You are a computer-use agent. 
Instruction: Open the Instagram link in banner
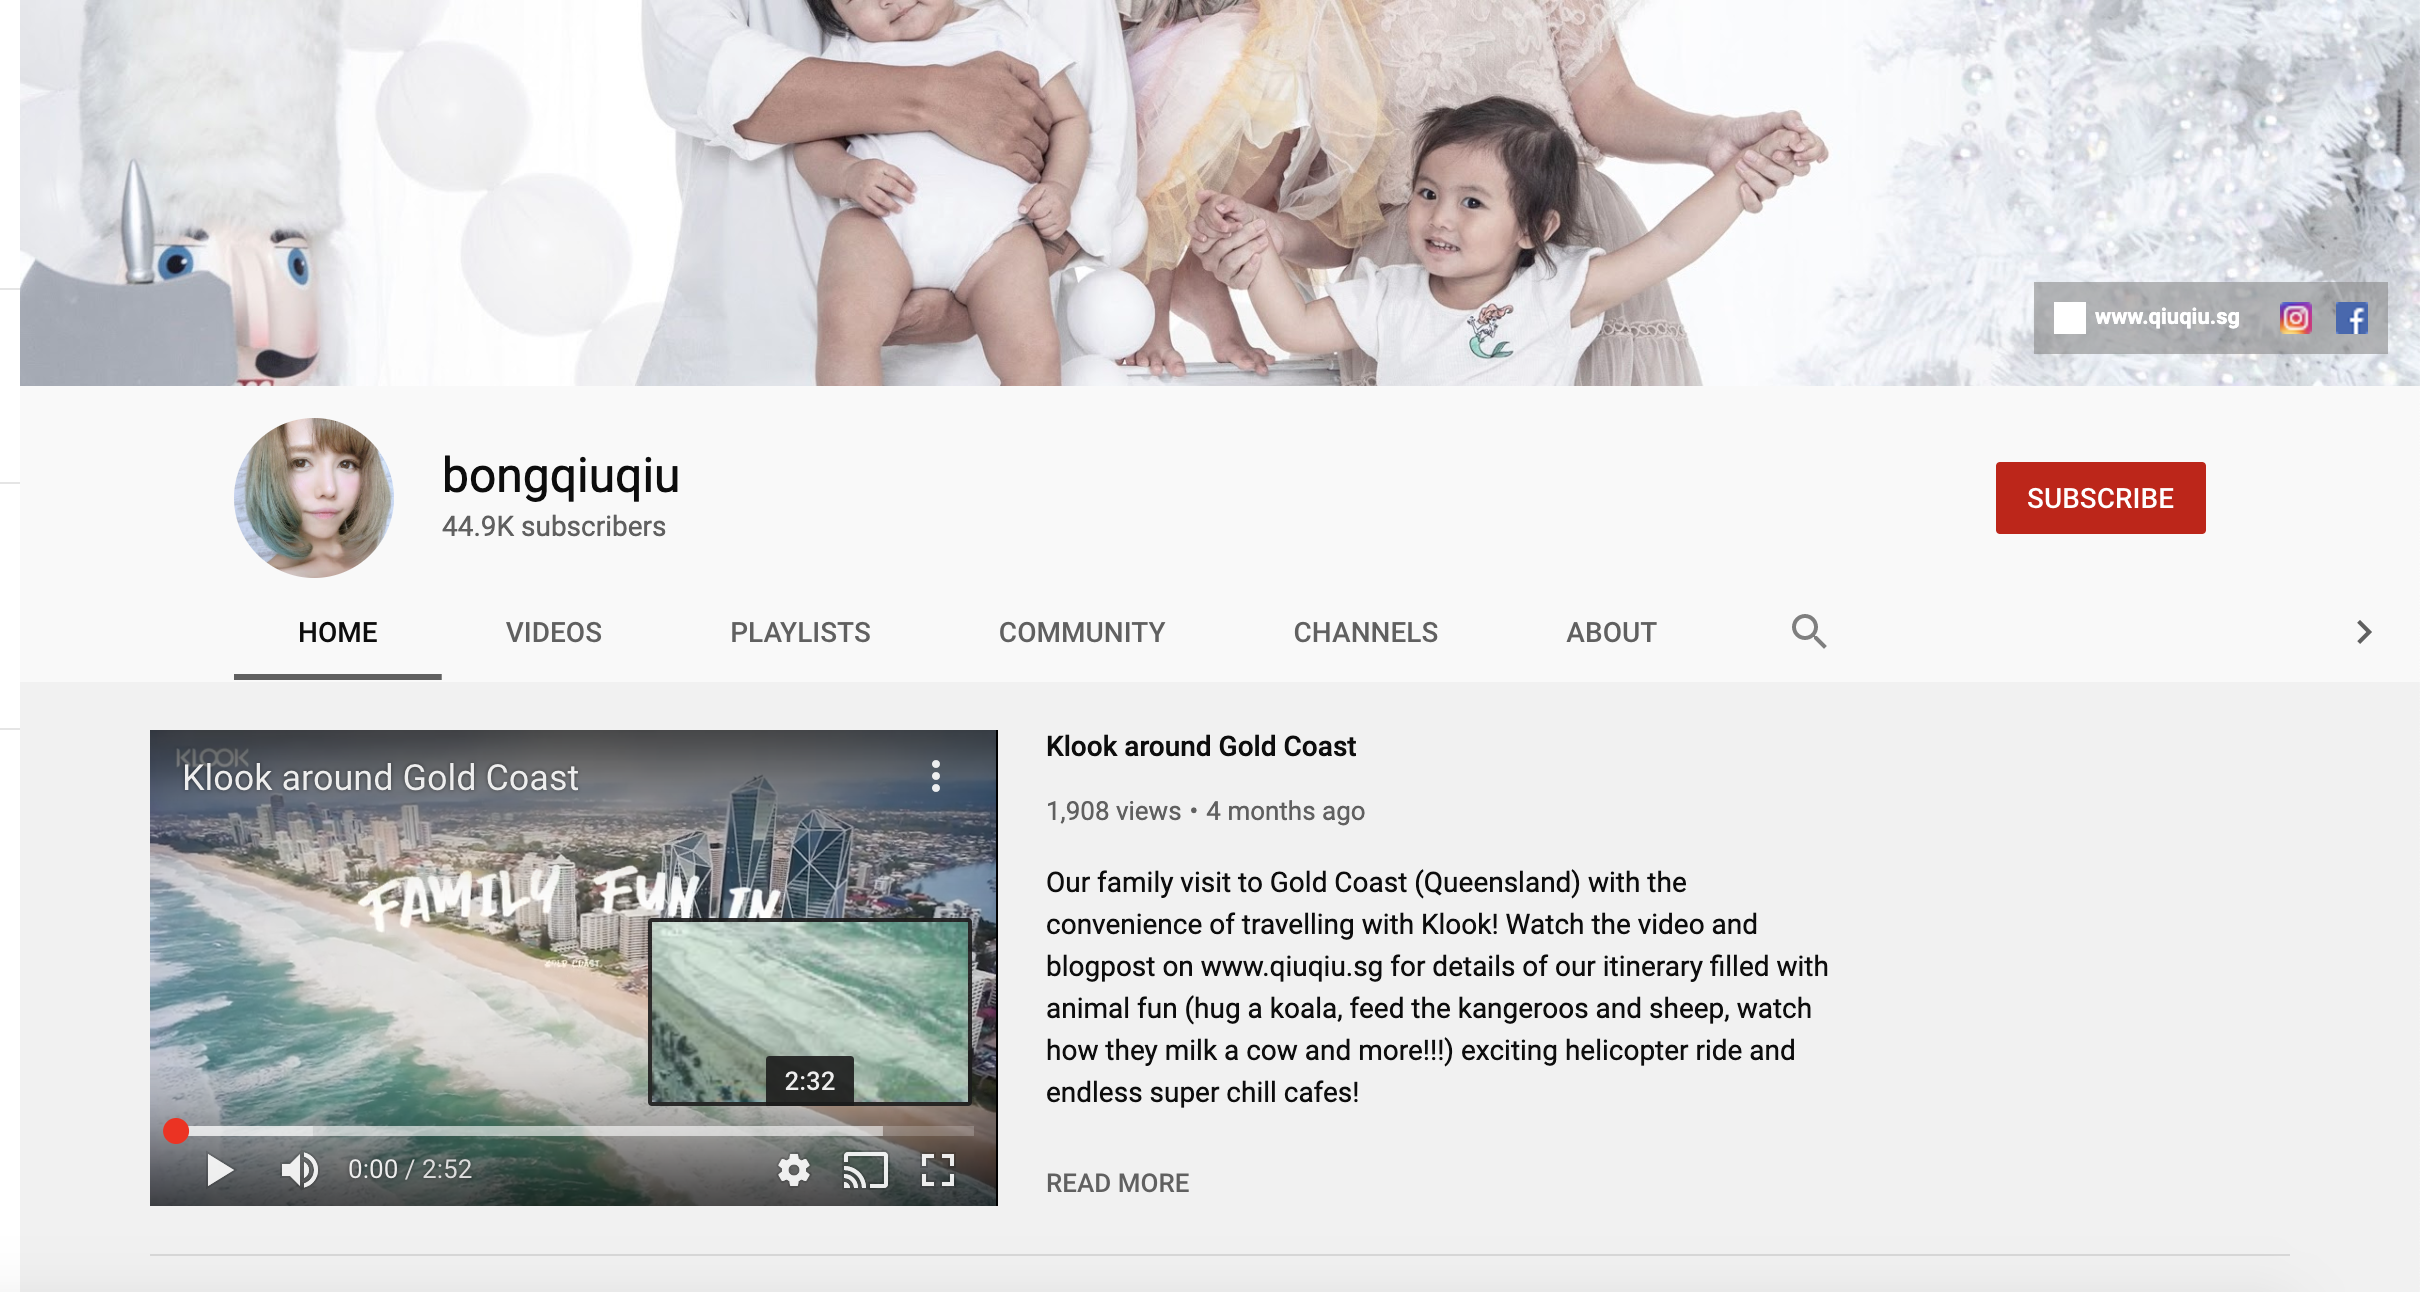click(x=2295, y=318)
